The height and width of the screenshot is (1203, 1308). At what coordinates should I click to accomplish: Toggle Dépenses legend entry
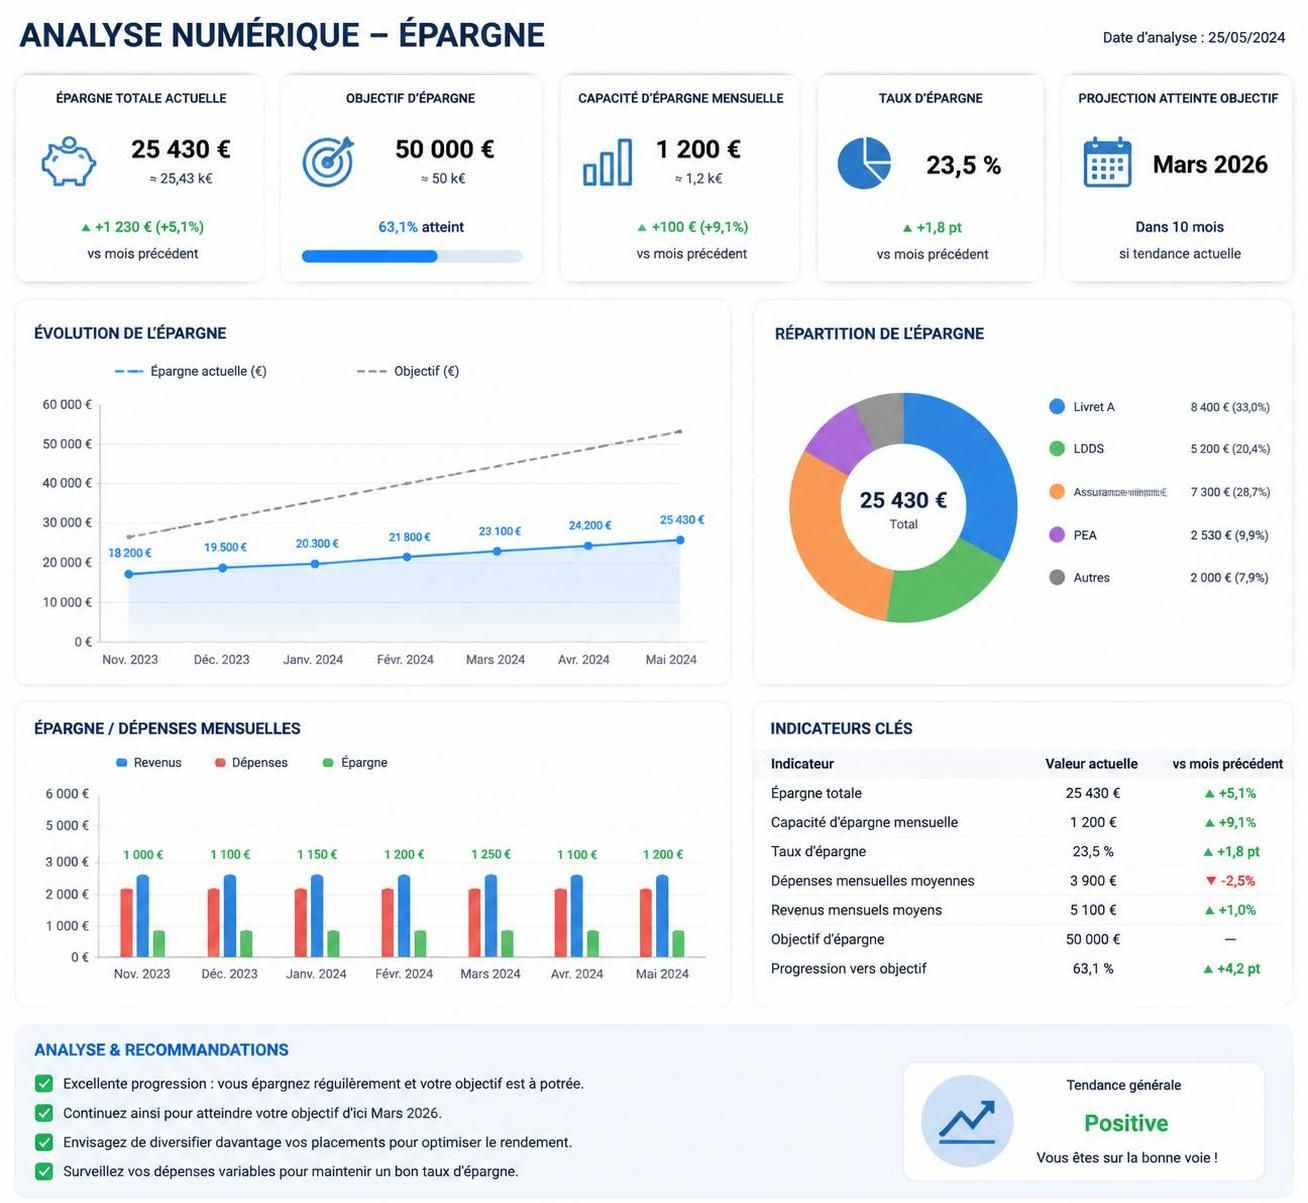pyautogui.click(x=251, y=763)
